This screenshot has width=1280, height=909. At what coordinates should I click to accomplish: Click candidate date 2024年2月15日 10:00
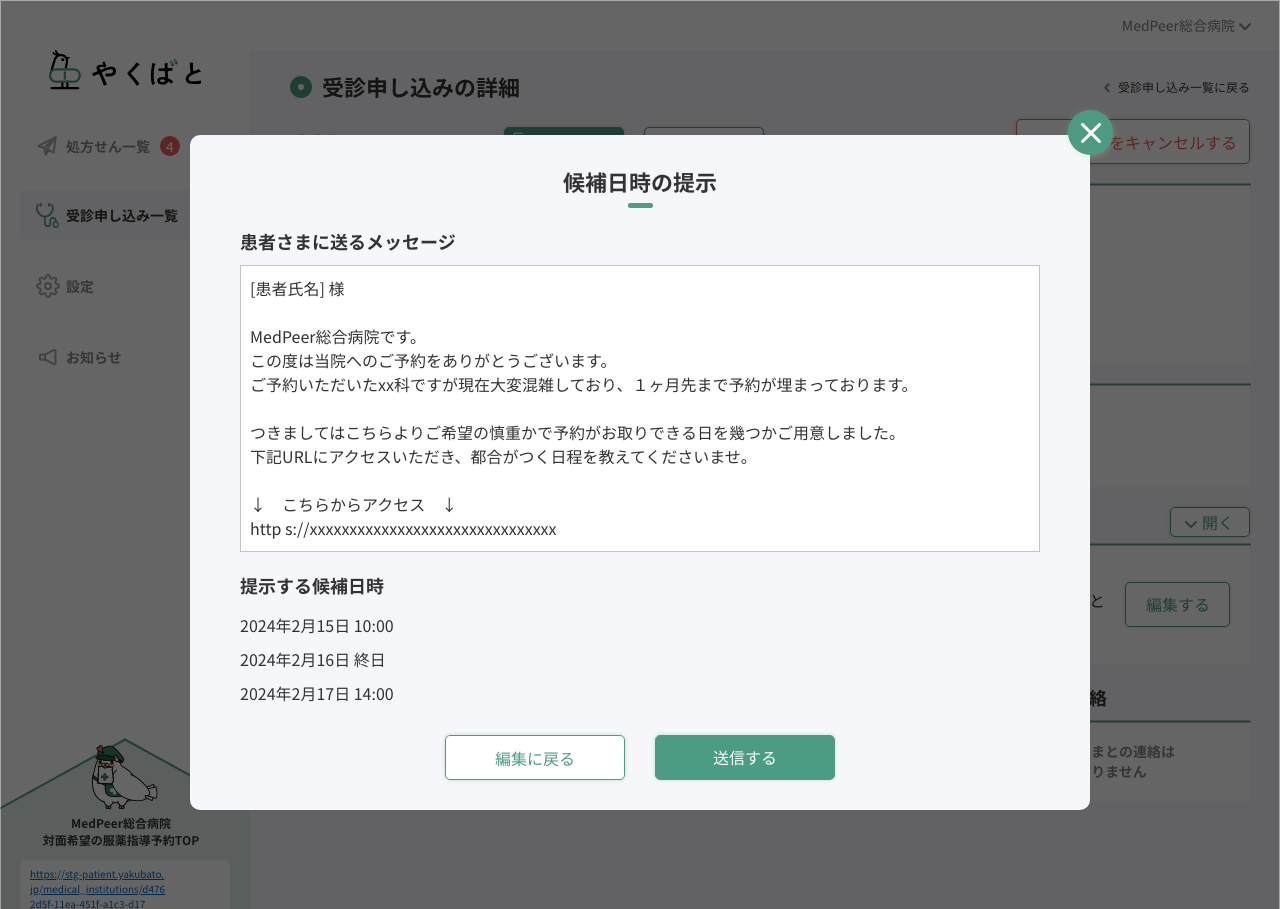[317, 626]
